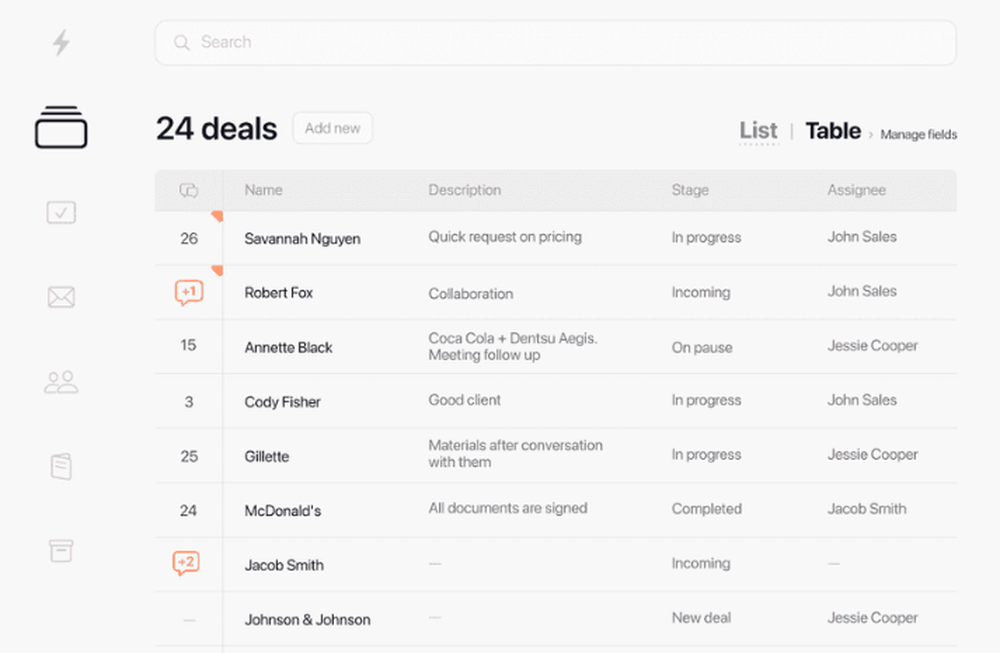Click 'In progress' stage for Gillette
This screenshot has height=653, width=1000.
[x=706, y=455]
